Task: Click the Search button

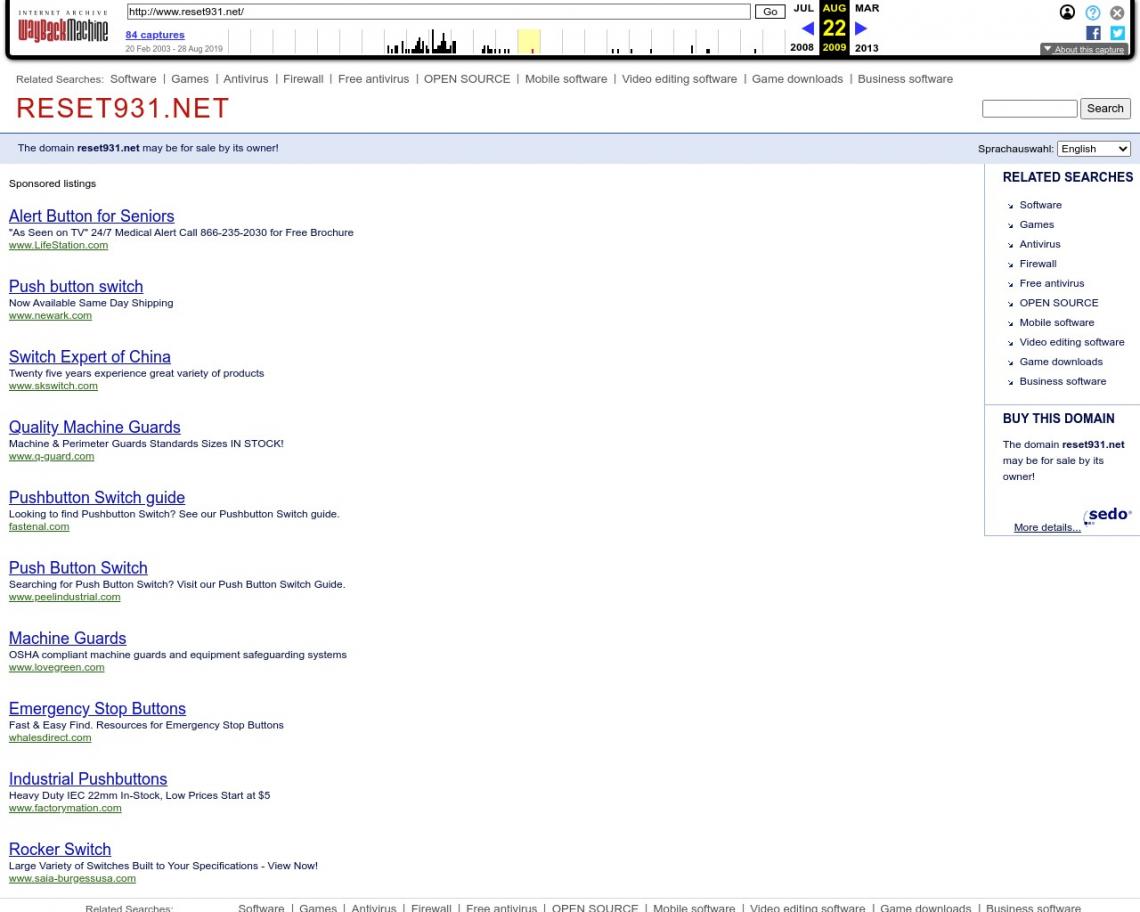Action: tap(1105, 108)
